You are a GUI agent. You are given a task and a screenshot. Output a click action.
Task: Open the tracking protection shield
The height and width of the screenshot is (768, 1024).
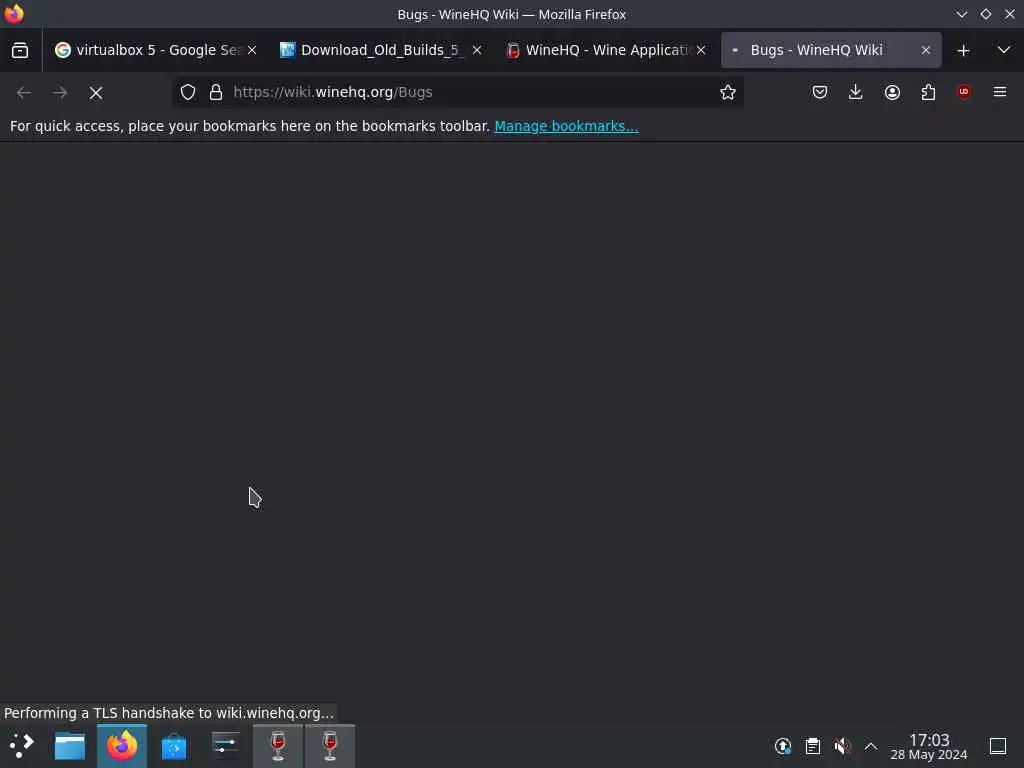pos(188,92)
